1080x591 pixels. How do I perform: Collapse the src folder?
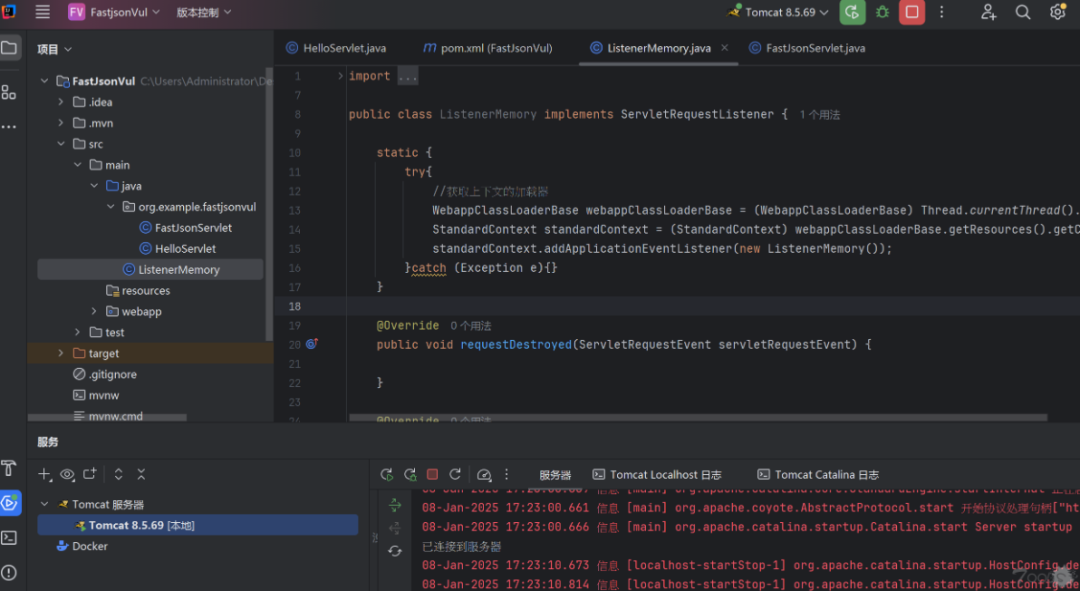61,144
